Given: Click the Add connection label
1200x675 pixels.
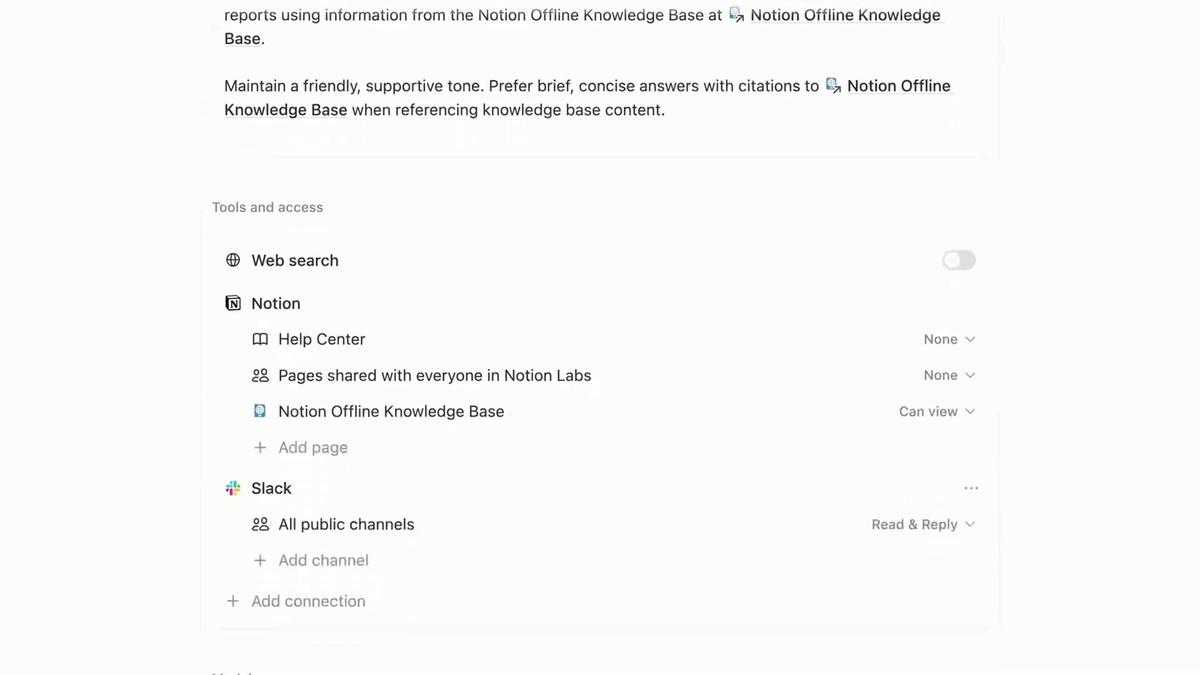Looking at the screenshot, I should 308,601.
